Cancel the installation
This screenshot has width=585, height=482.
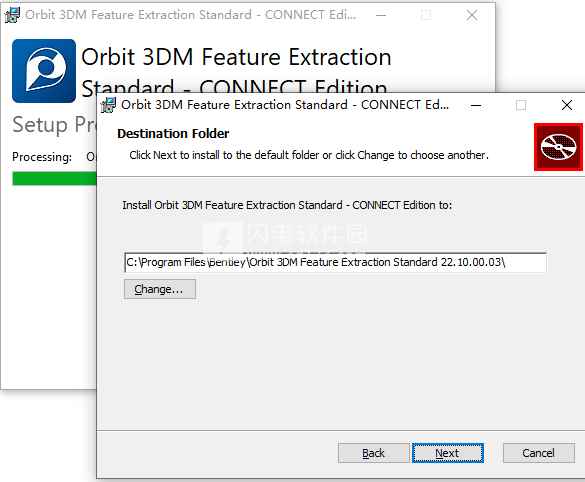[x=538, y=453]
